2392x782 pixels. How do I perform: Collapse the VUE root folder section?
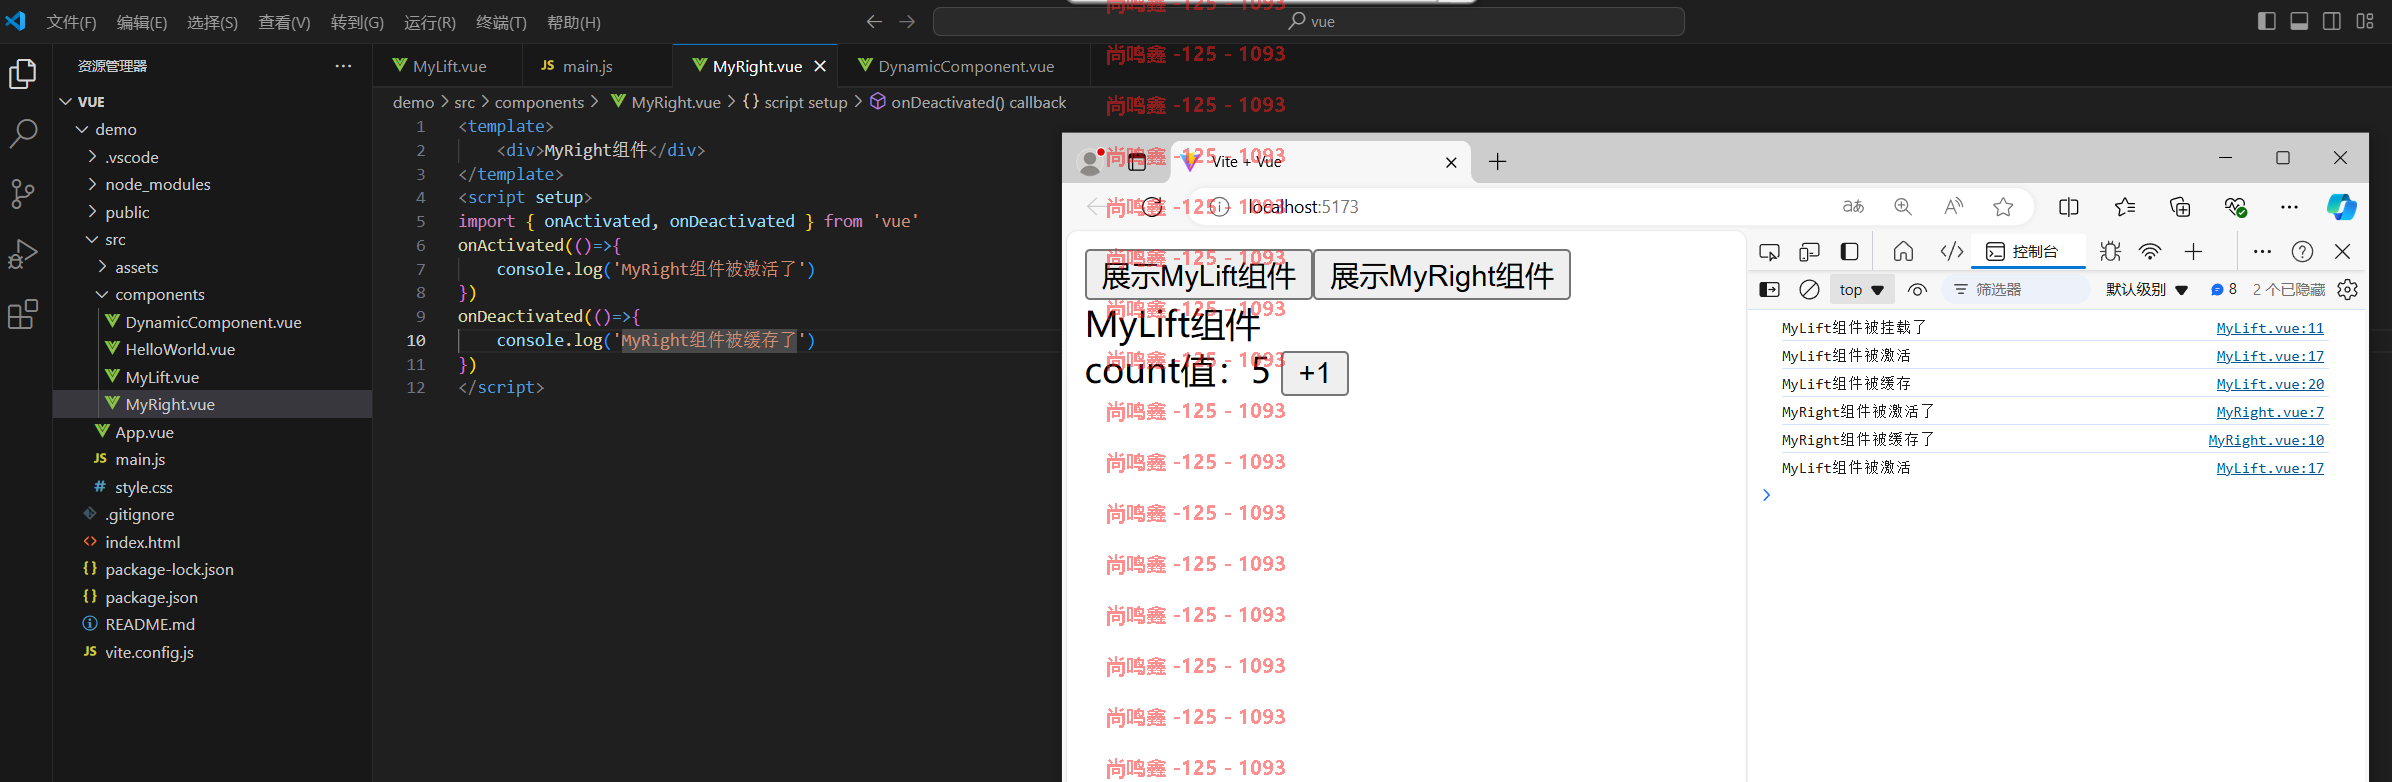(66, 102)
